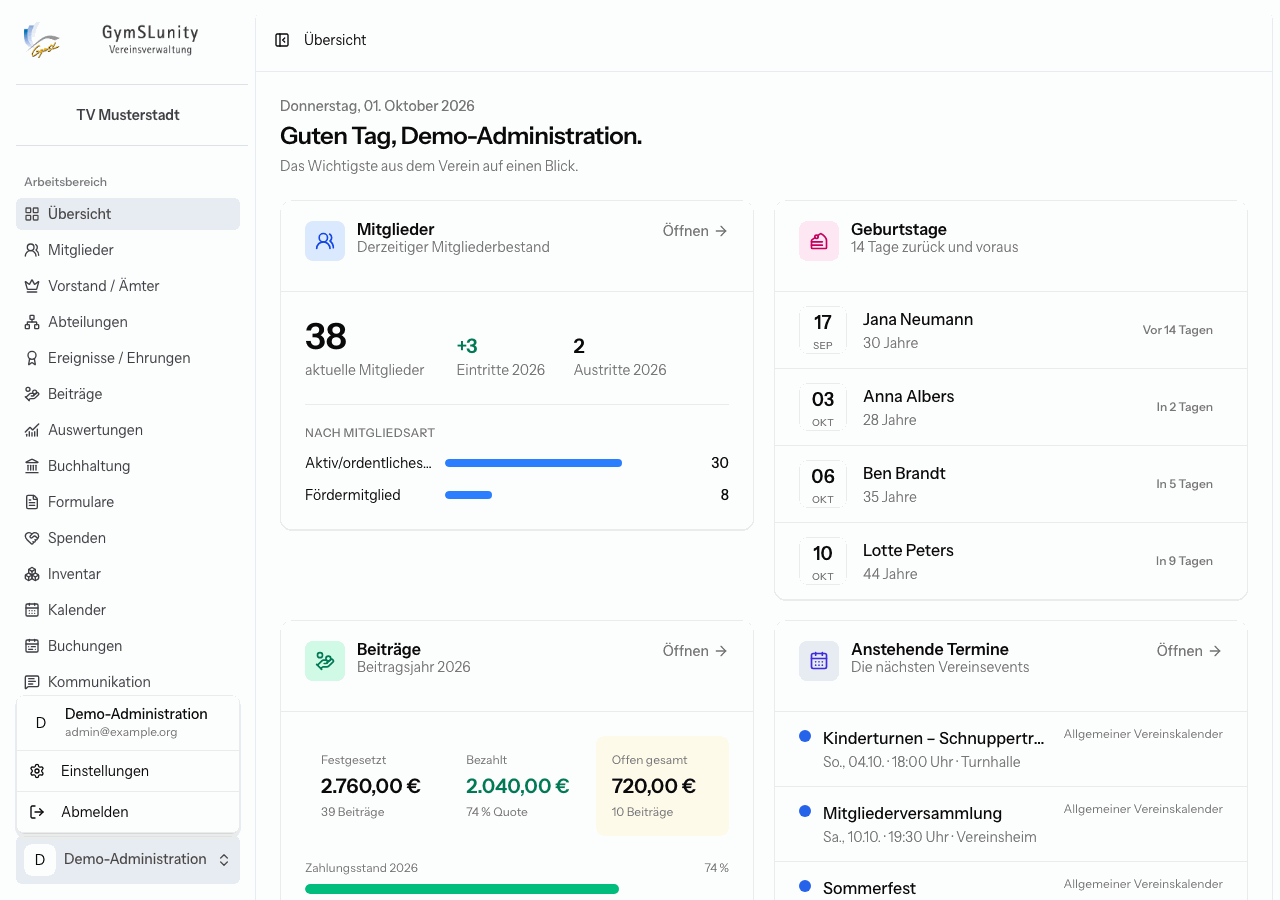The height and width of the screenshot is (900, 1280).
Task: Click the Ben Brandt birthday entry
Action: tap(1011, 484)
